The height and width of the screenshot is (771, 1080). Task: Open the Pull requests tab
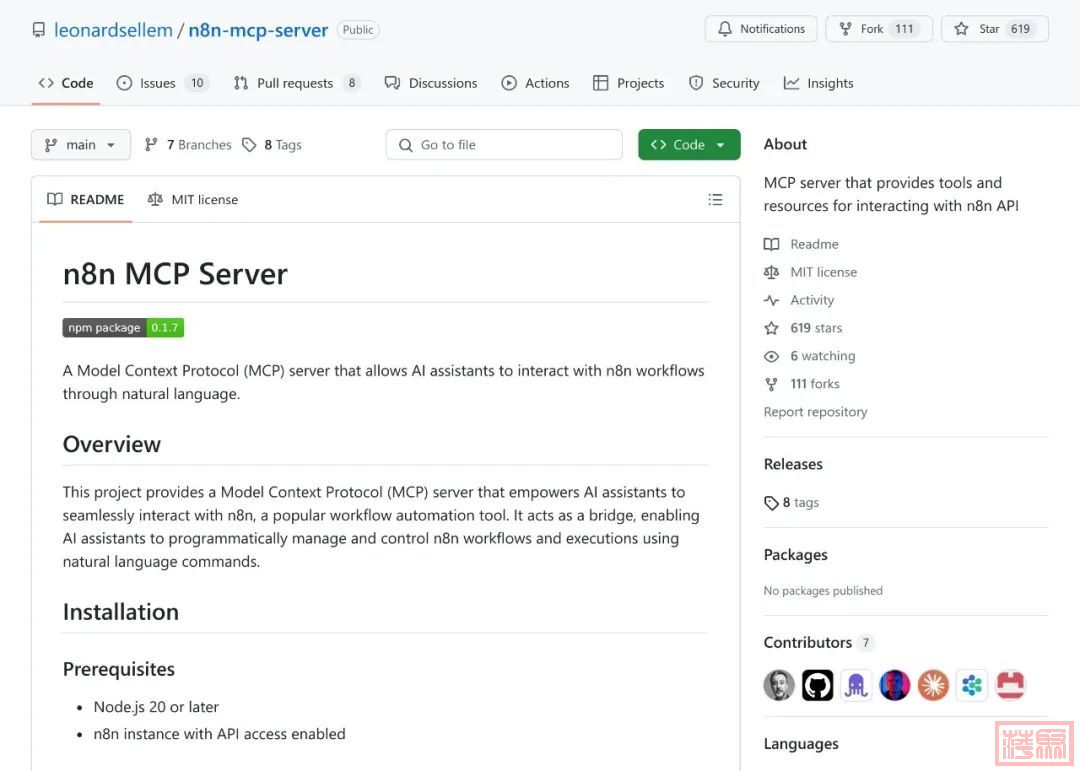[x=296, y=83]
